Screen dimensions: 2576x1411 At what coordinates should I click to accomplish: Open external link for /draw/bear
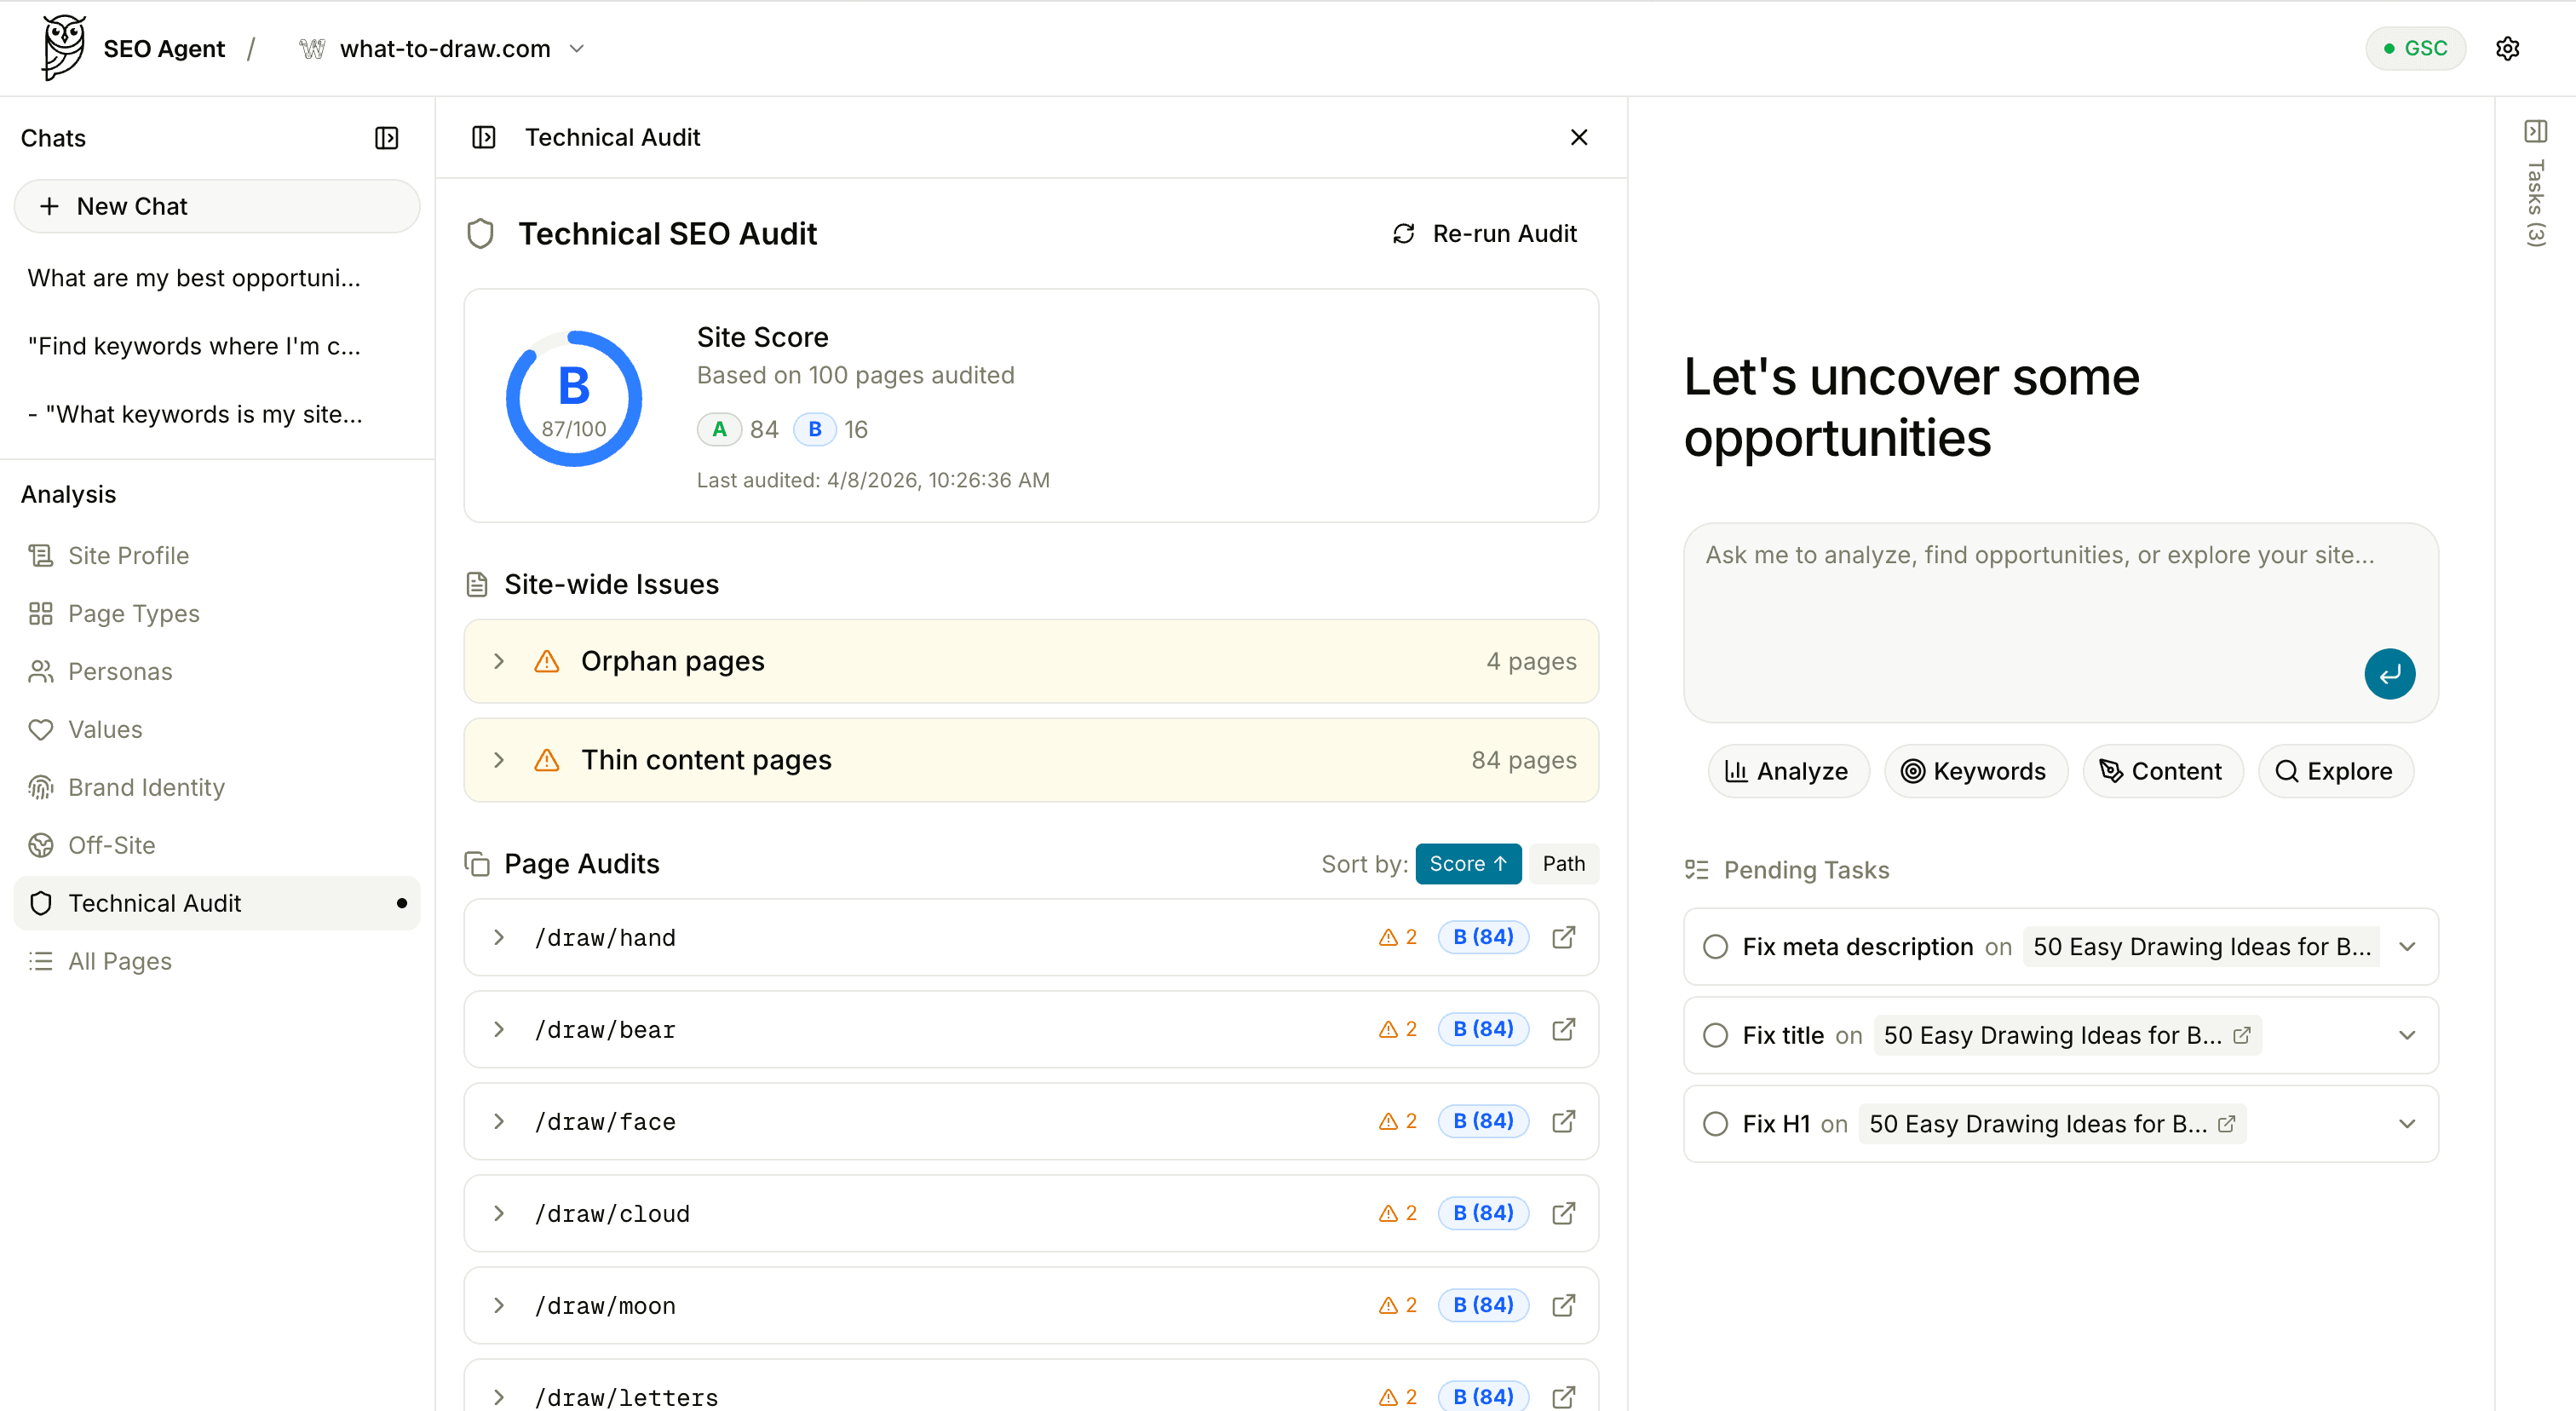click(1564, 1029)
